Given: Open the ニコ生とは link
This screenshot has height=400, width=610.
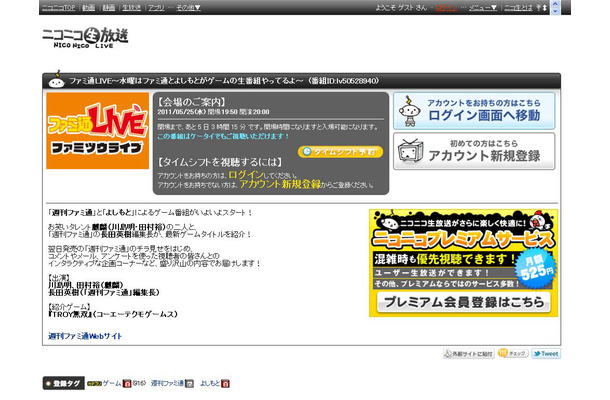Looking at the screenshot, I should pos(518,7).
